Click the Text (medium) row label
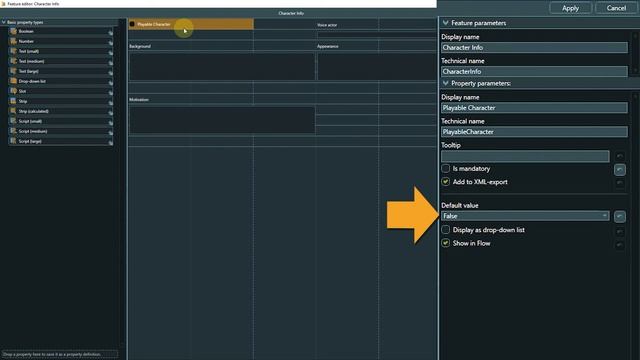 click(x=31, y=61)
